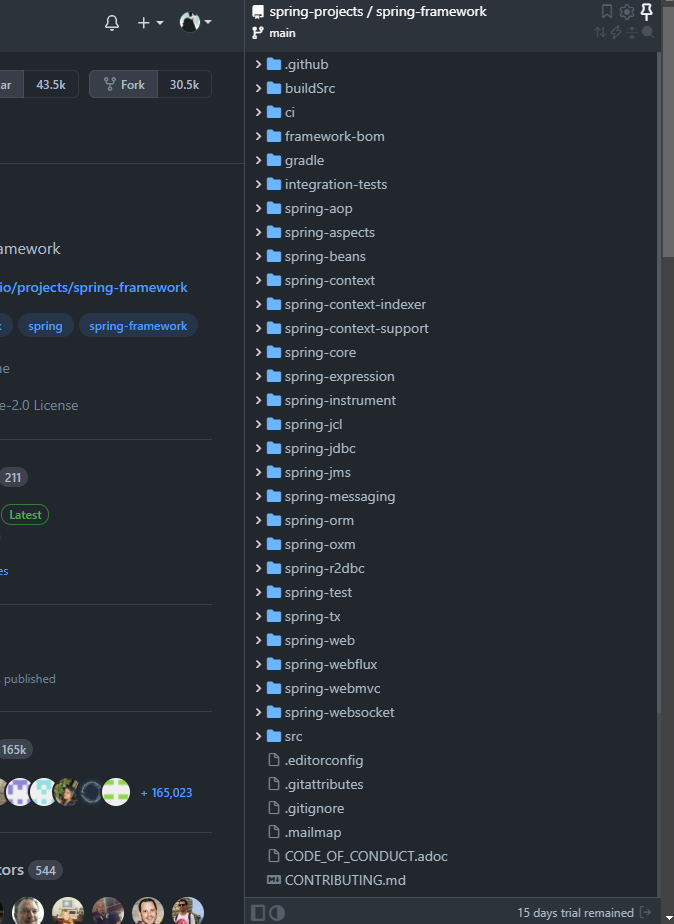Select the spring-messaging folder name
The height and width of the screenshot is (924, 674).
pos(340,497)
